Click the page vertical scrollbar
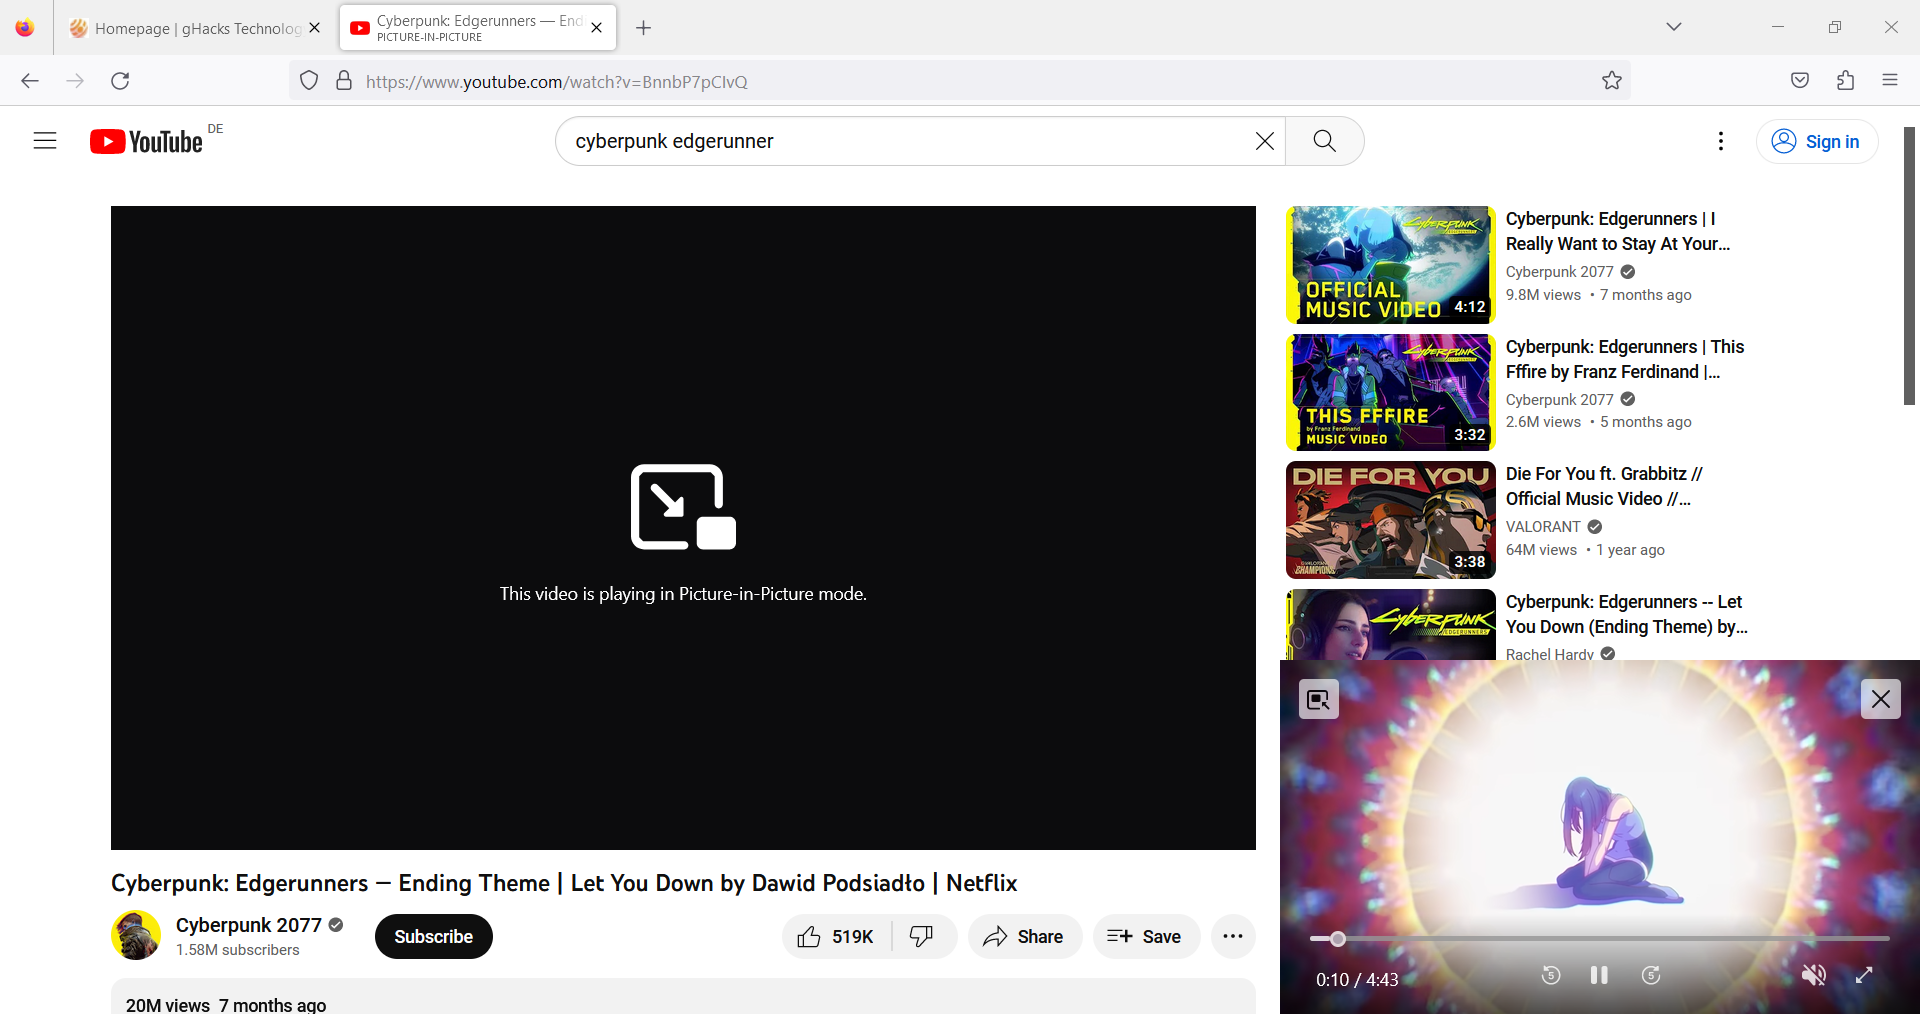Screen dimensions: 1920x1014 (x=1909, y=265)
